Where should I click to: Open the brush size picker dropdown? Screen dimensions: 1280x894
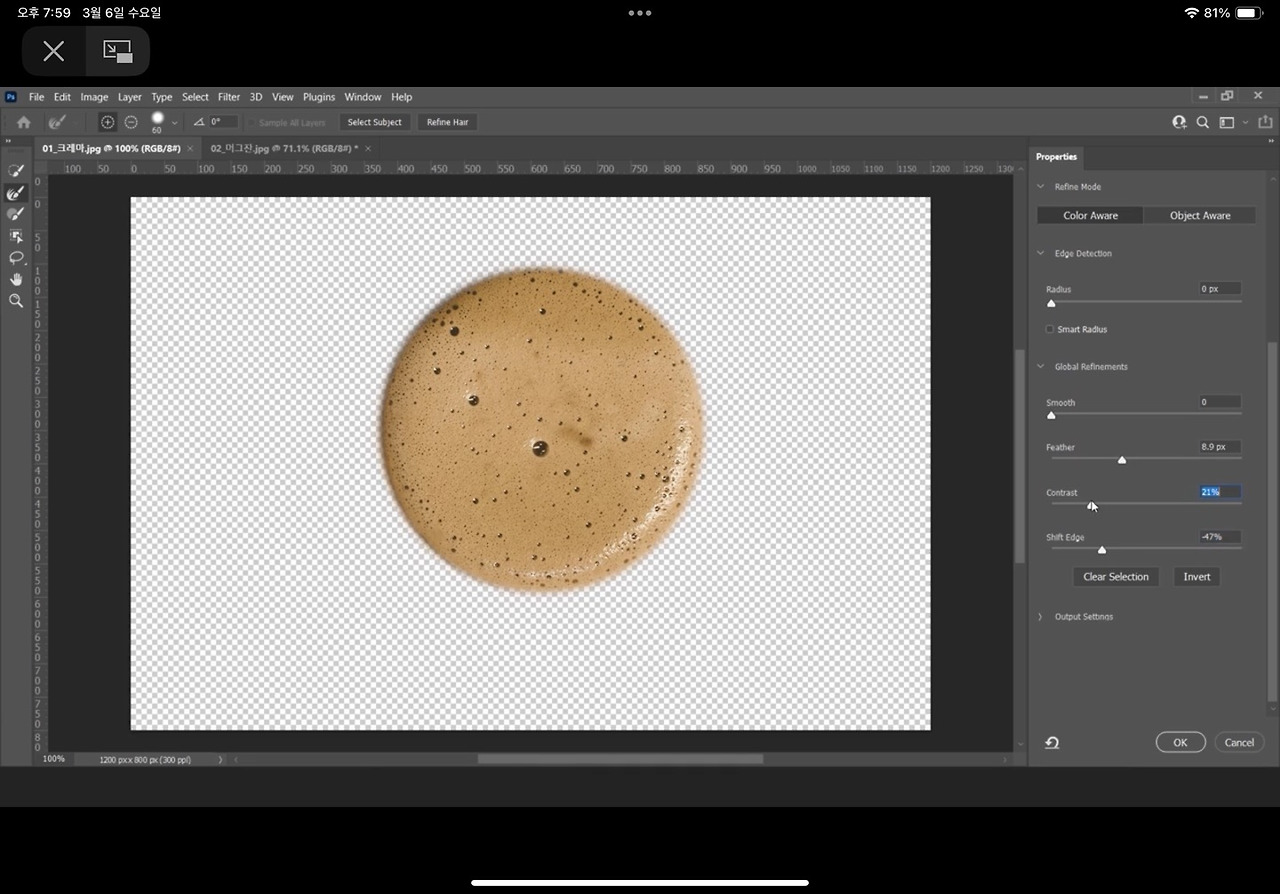point(175,123)
